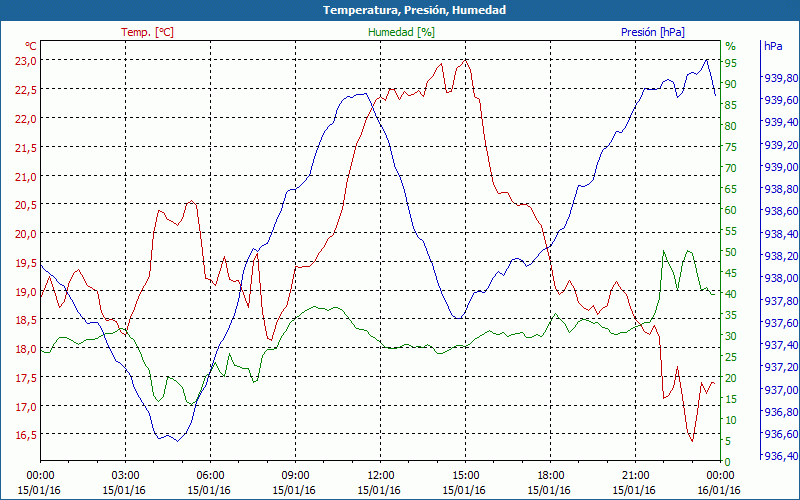The width and height of the screenshot is (800, 500).
Task: Click the 17,5 temperature axis tick
Action: point(26,378)
